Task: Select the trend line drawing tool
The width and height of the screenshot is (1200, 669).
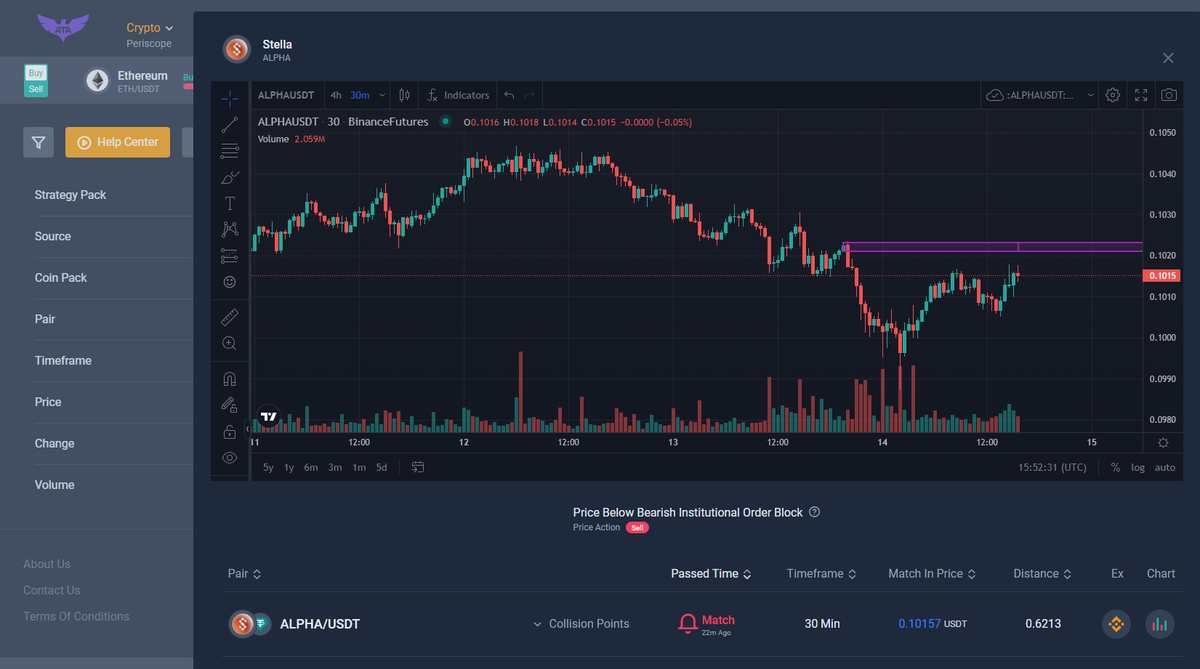Action: point(230,125)
